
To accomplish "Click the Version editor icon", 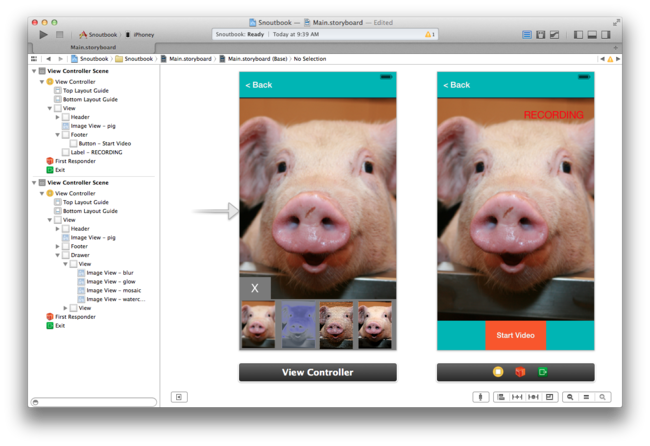I will pyautogui.click(x=553, y=35).
